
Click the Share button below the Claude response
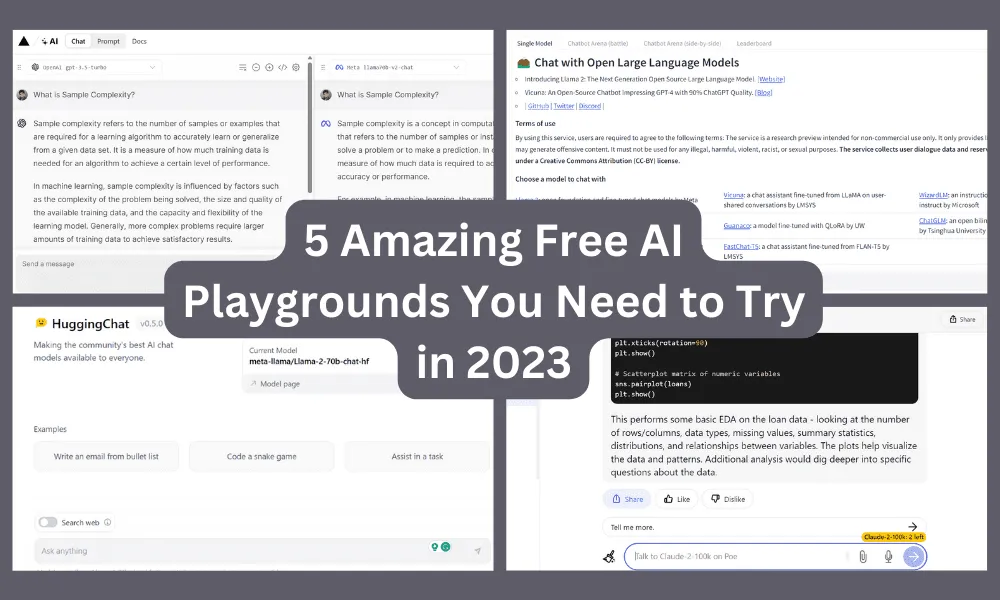point(628,499)
